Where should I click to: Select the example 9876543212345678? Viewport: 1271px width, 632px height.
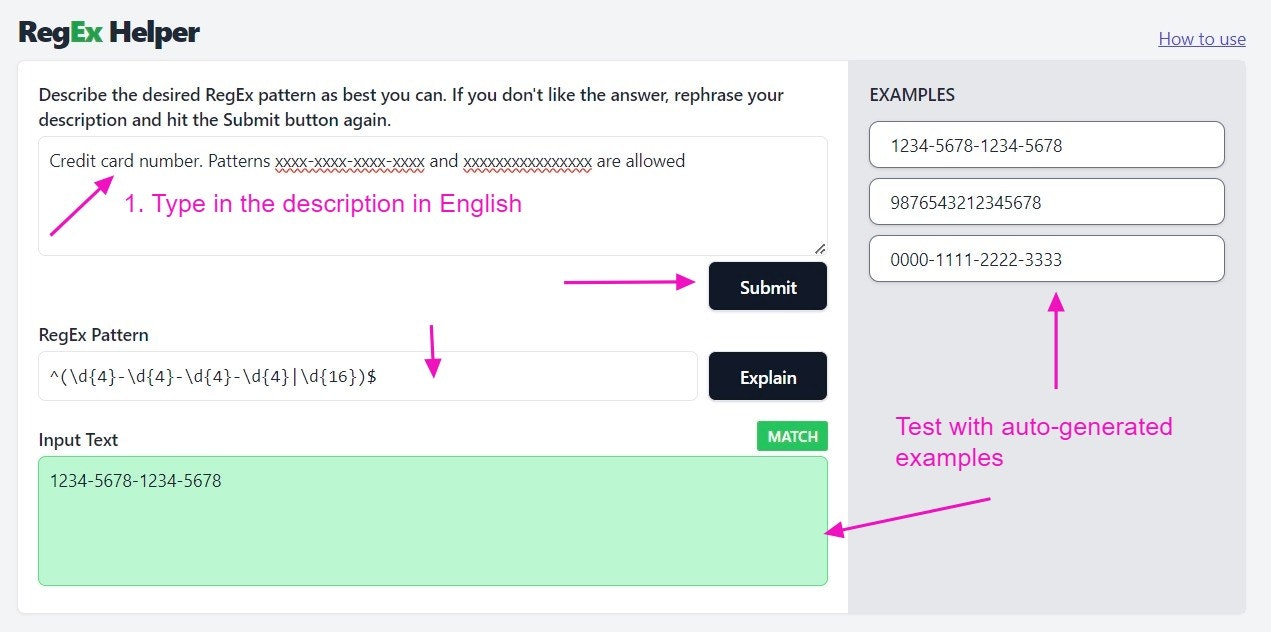coord(1046,201)
